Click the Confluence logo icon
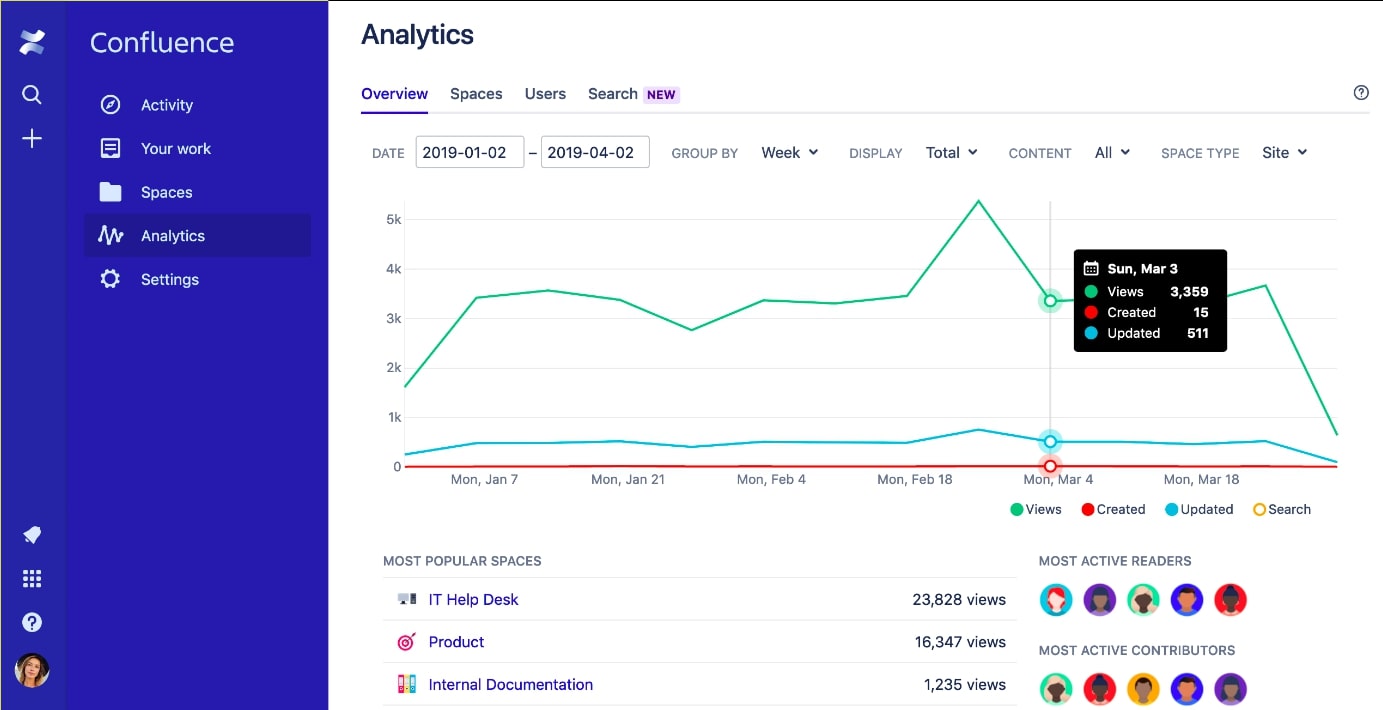The height and width of the screenshot is (710, 1383). point(32,42)
